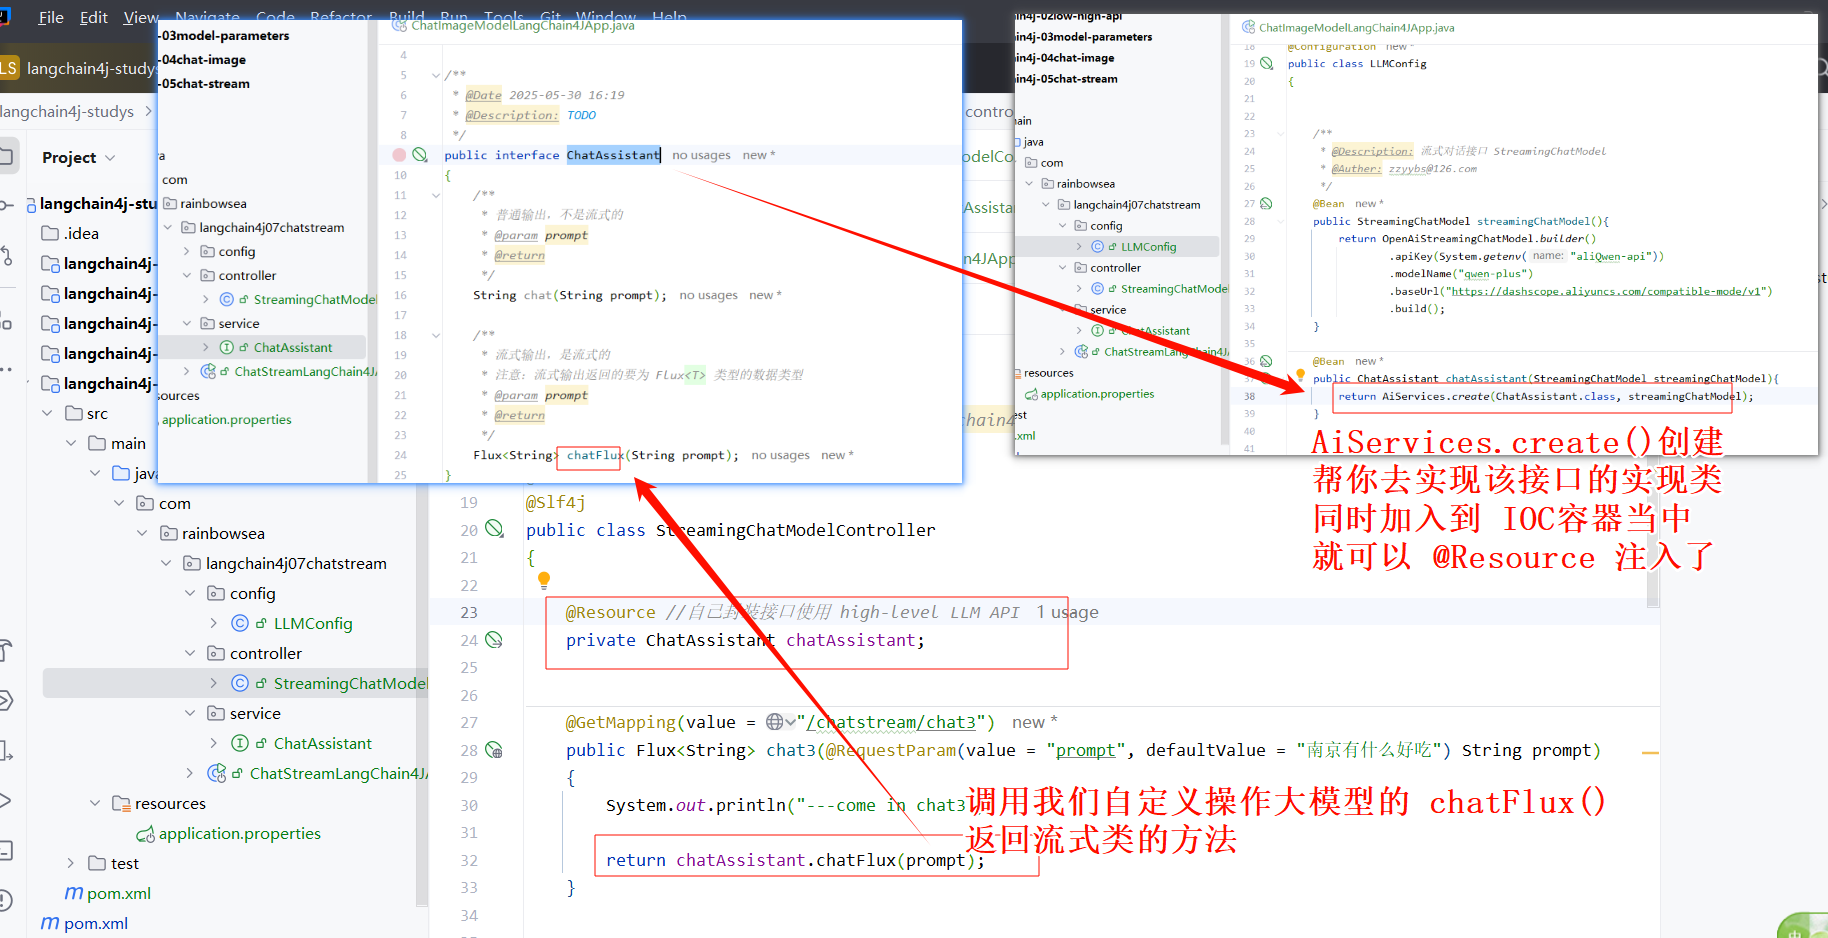This screenshot has width=1828, height=938.
Task: Collapse the config package in main tree
Action: point(190,593)
